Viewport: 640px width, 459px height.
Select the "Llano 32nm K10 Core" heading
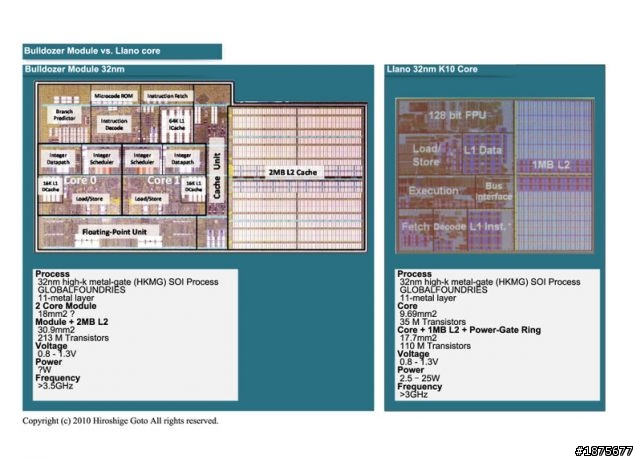coord(432,69)
